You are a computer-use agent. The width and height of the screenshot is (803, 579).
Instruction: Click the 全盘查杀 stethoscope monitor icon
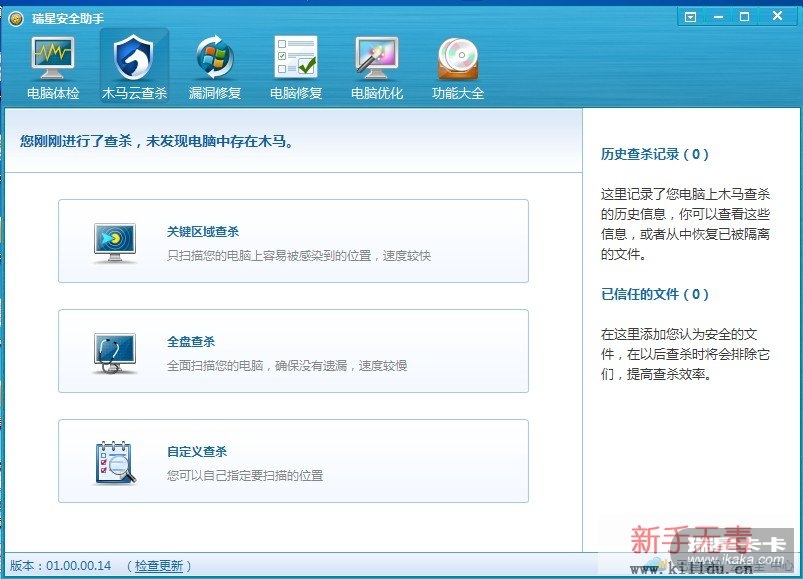(115, 353)
